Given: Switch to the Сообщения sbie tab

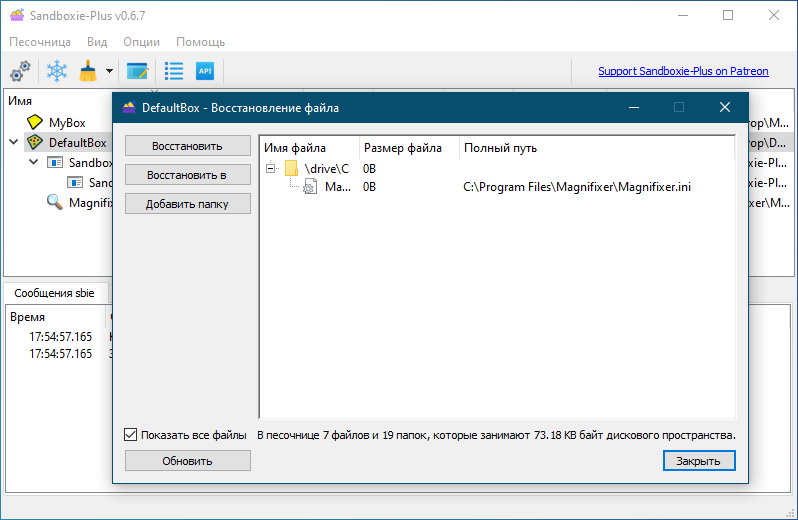Looking at the screenshot, I should pyautogui.click(x=54, y=293).
